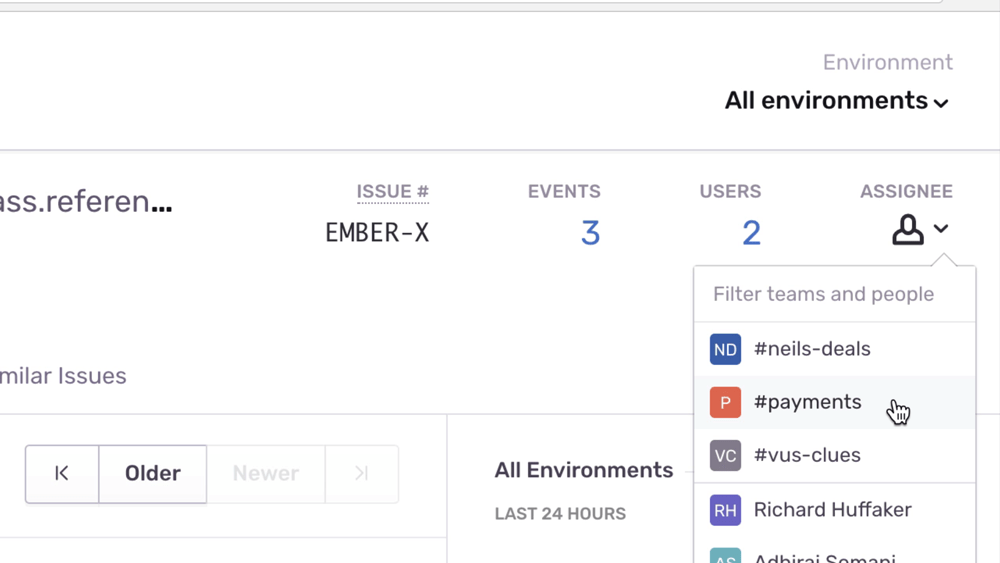
Task: Select Richard Huffaker from the assignee list
Action: point(832,510)
